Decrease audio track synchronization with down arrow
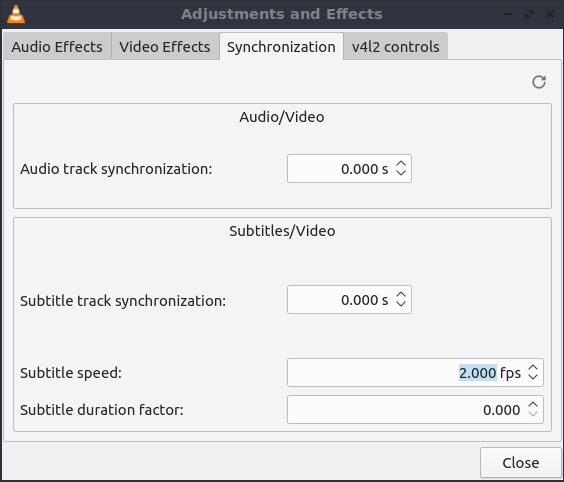This screenshot has height=482, width=564. (401, 173)
